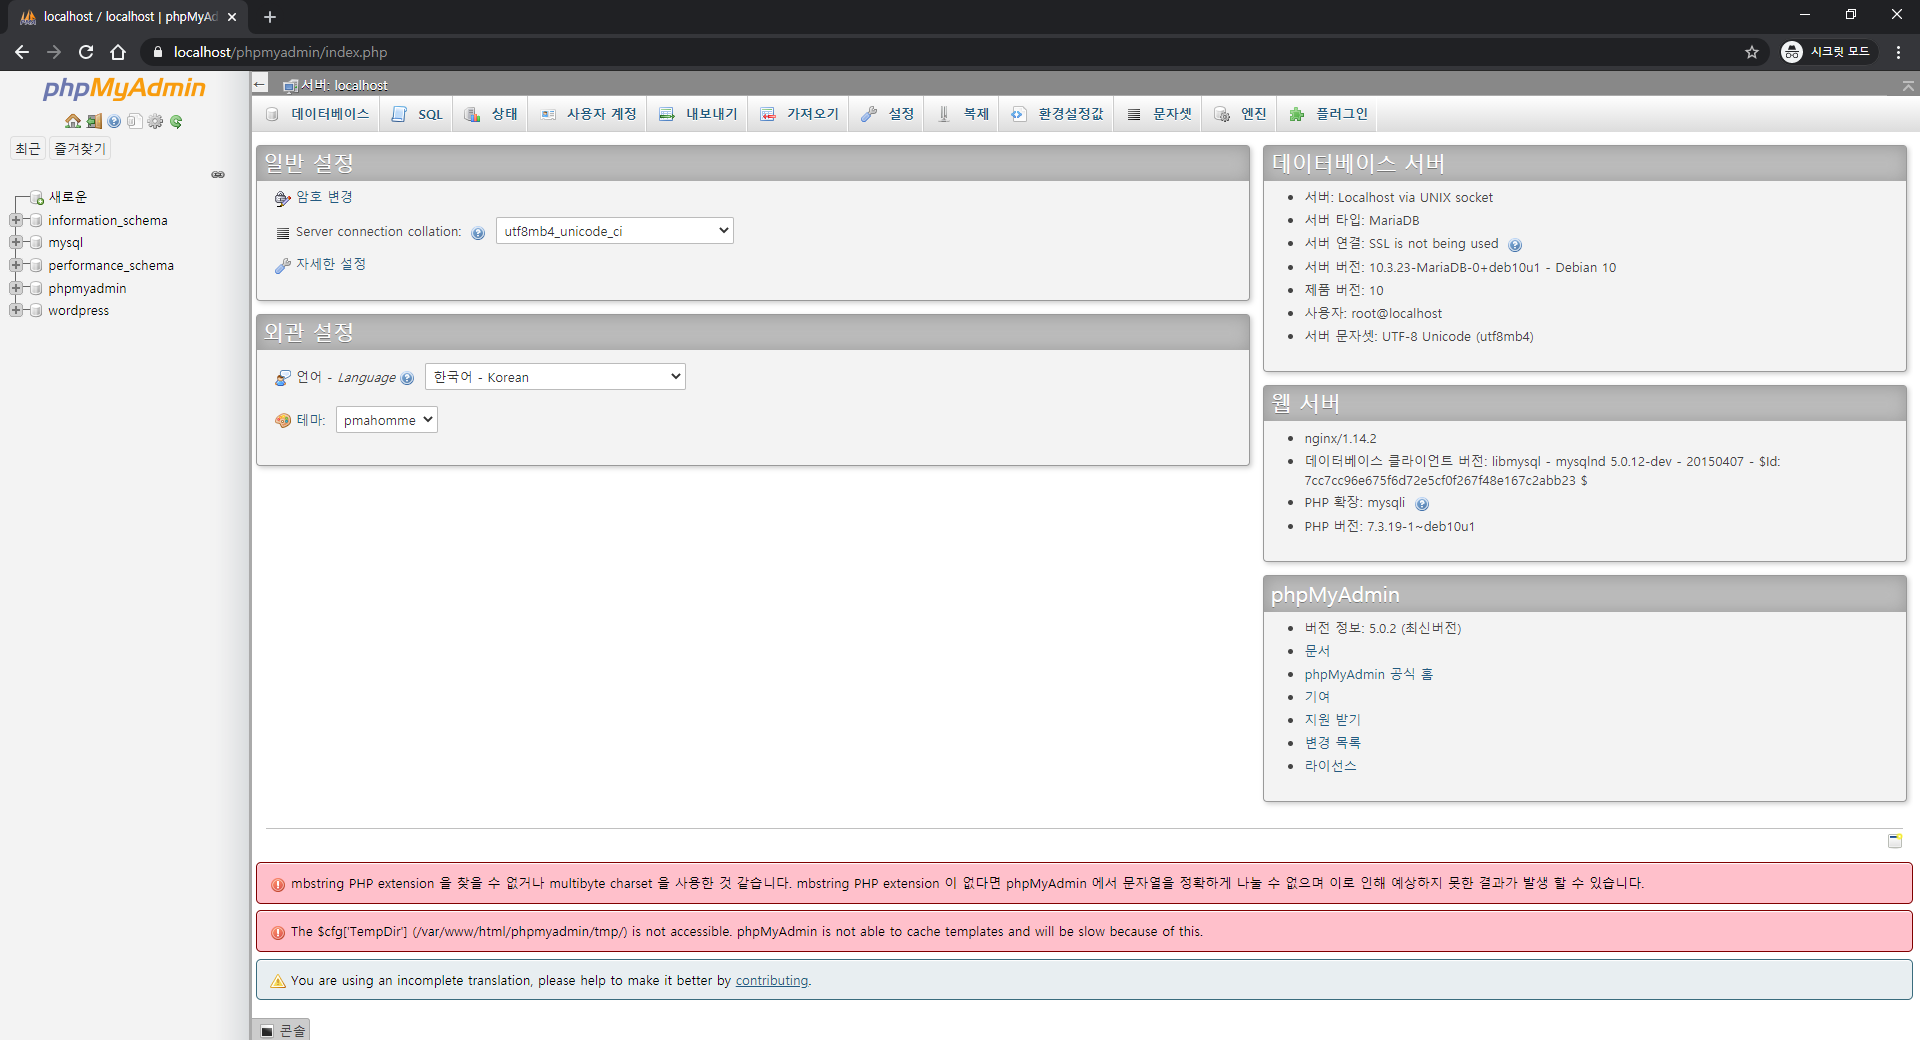The width and height of the screenshot is (1920, 1040).
Task: Click the 암호 변경 link
Action: 324,197
